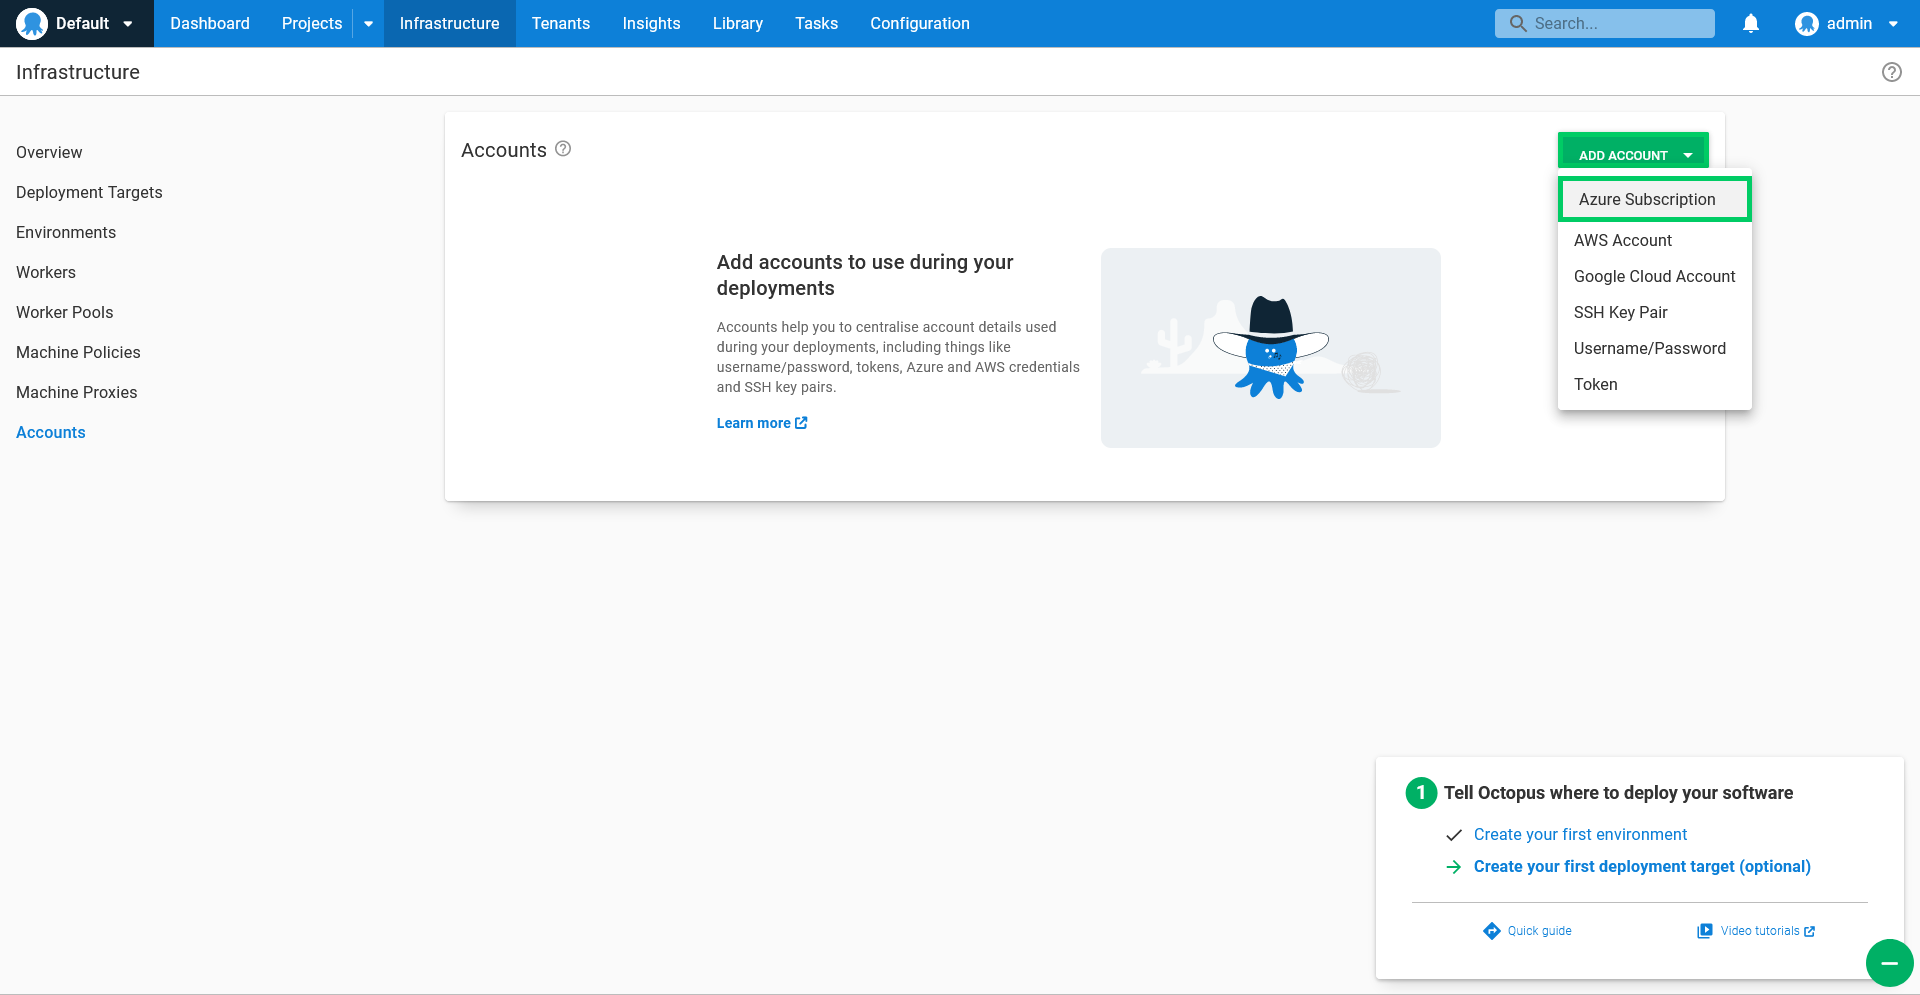Open Overview in the sidebar

point(49,152)
